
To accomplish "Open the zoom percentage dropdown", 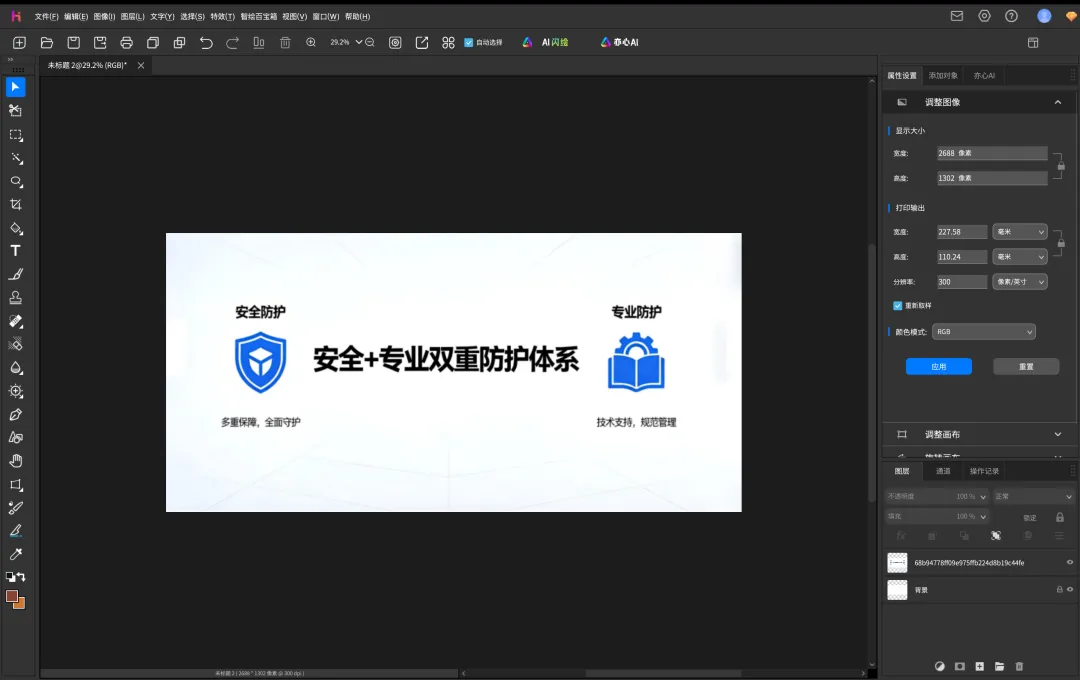I will coord(359,43).
